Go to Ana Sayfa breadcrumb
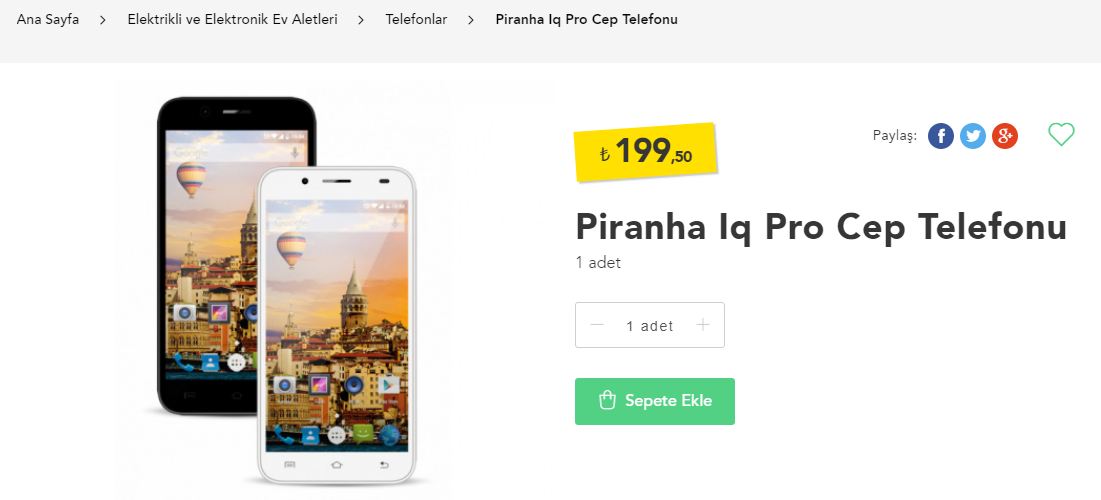 click(48, 20)
